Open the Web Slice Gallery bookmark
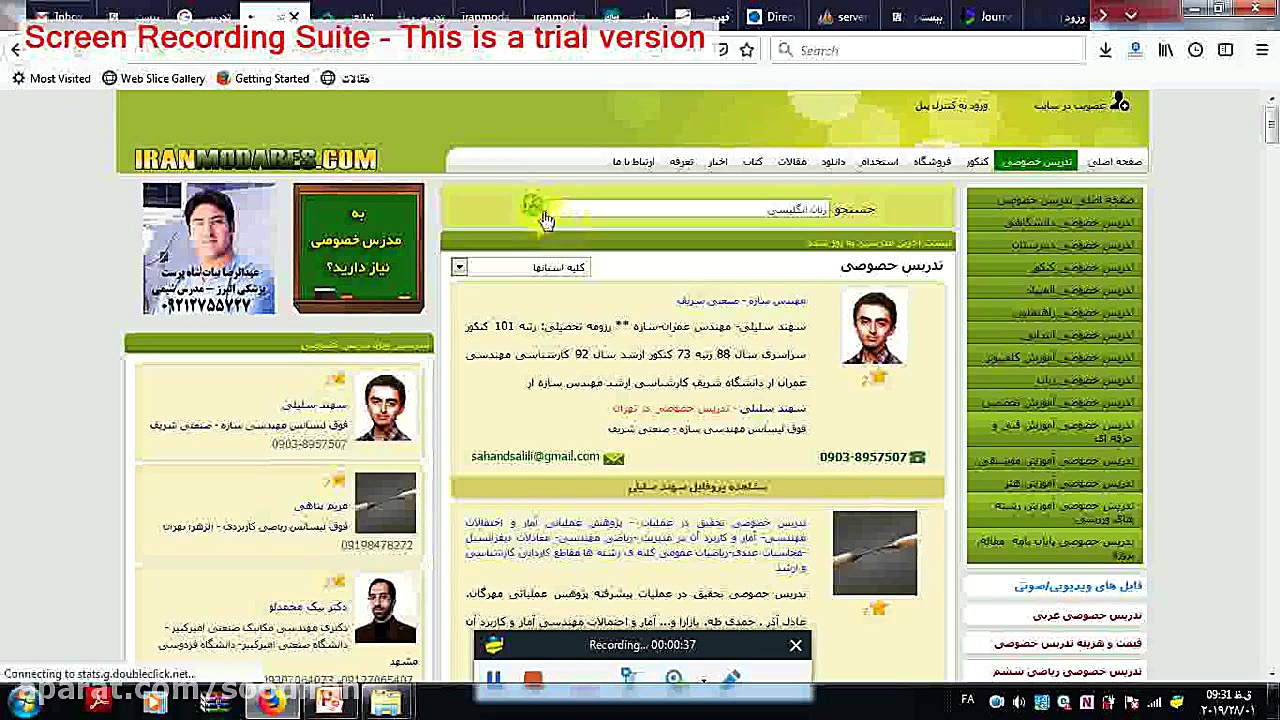 coord(153,78)
